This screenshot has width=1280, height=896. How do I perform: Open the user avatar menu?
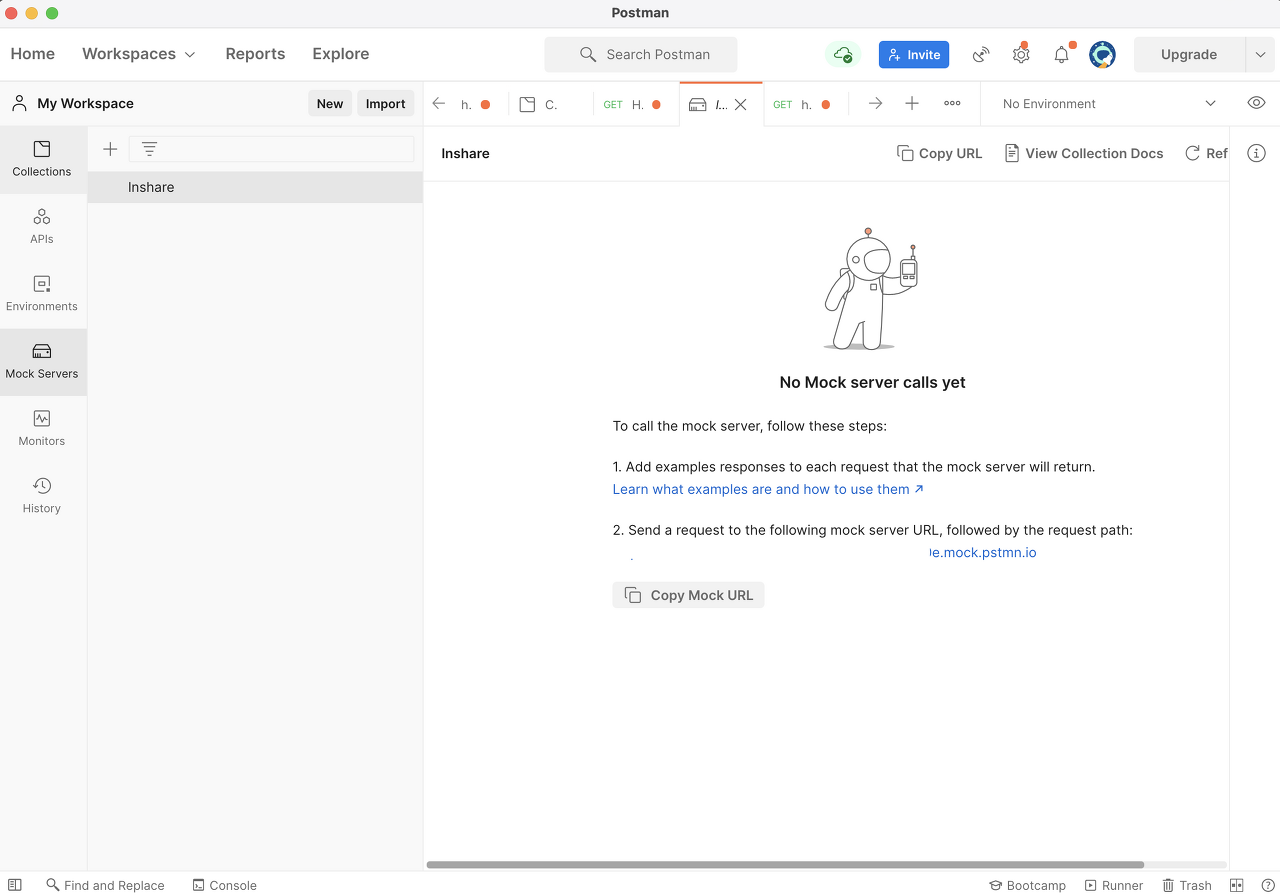(x=1102, y=54)
